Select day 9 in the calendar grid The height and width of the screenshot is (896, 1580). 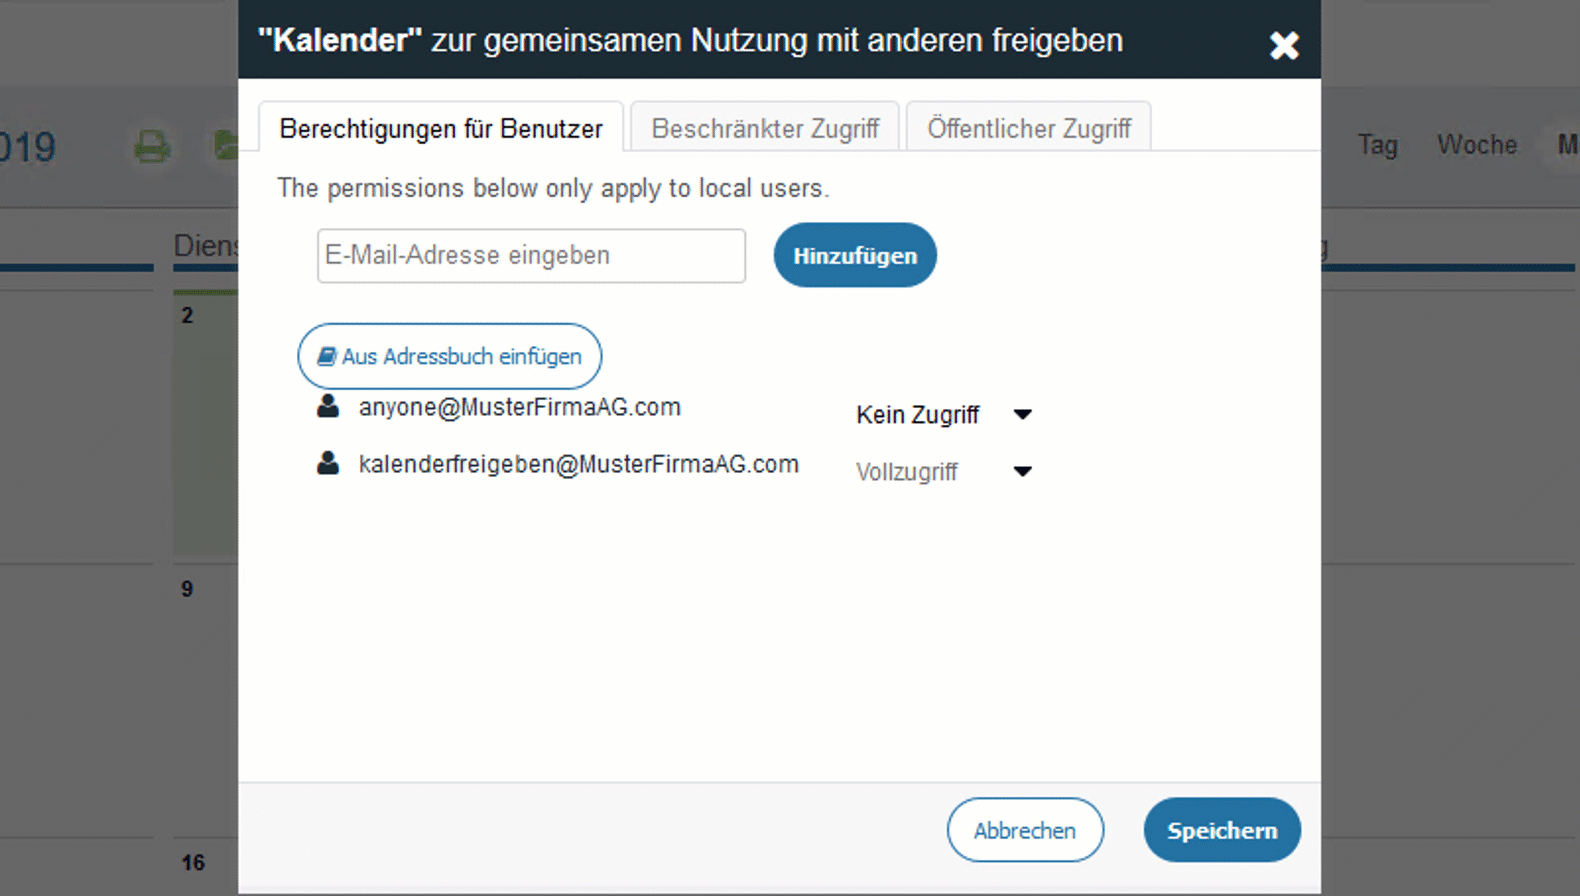click(x=187, y=589)
